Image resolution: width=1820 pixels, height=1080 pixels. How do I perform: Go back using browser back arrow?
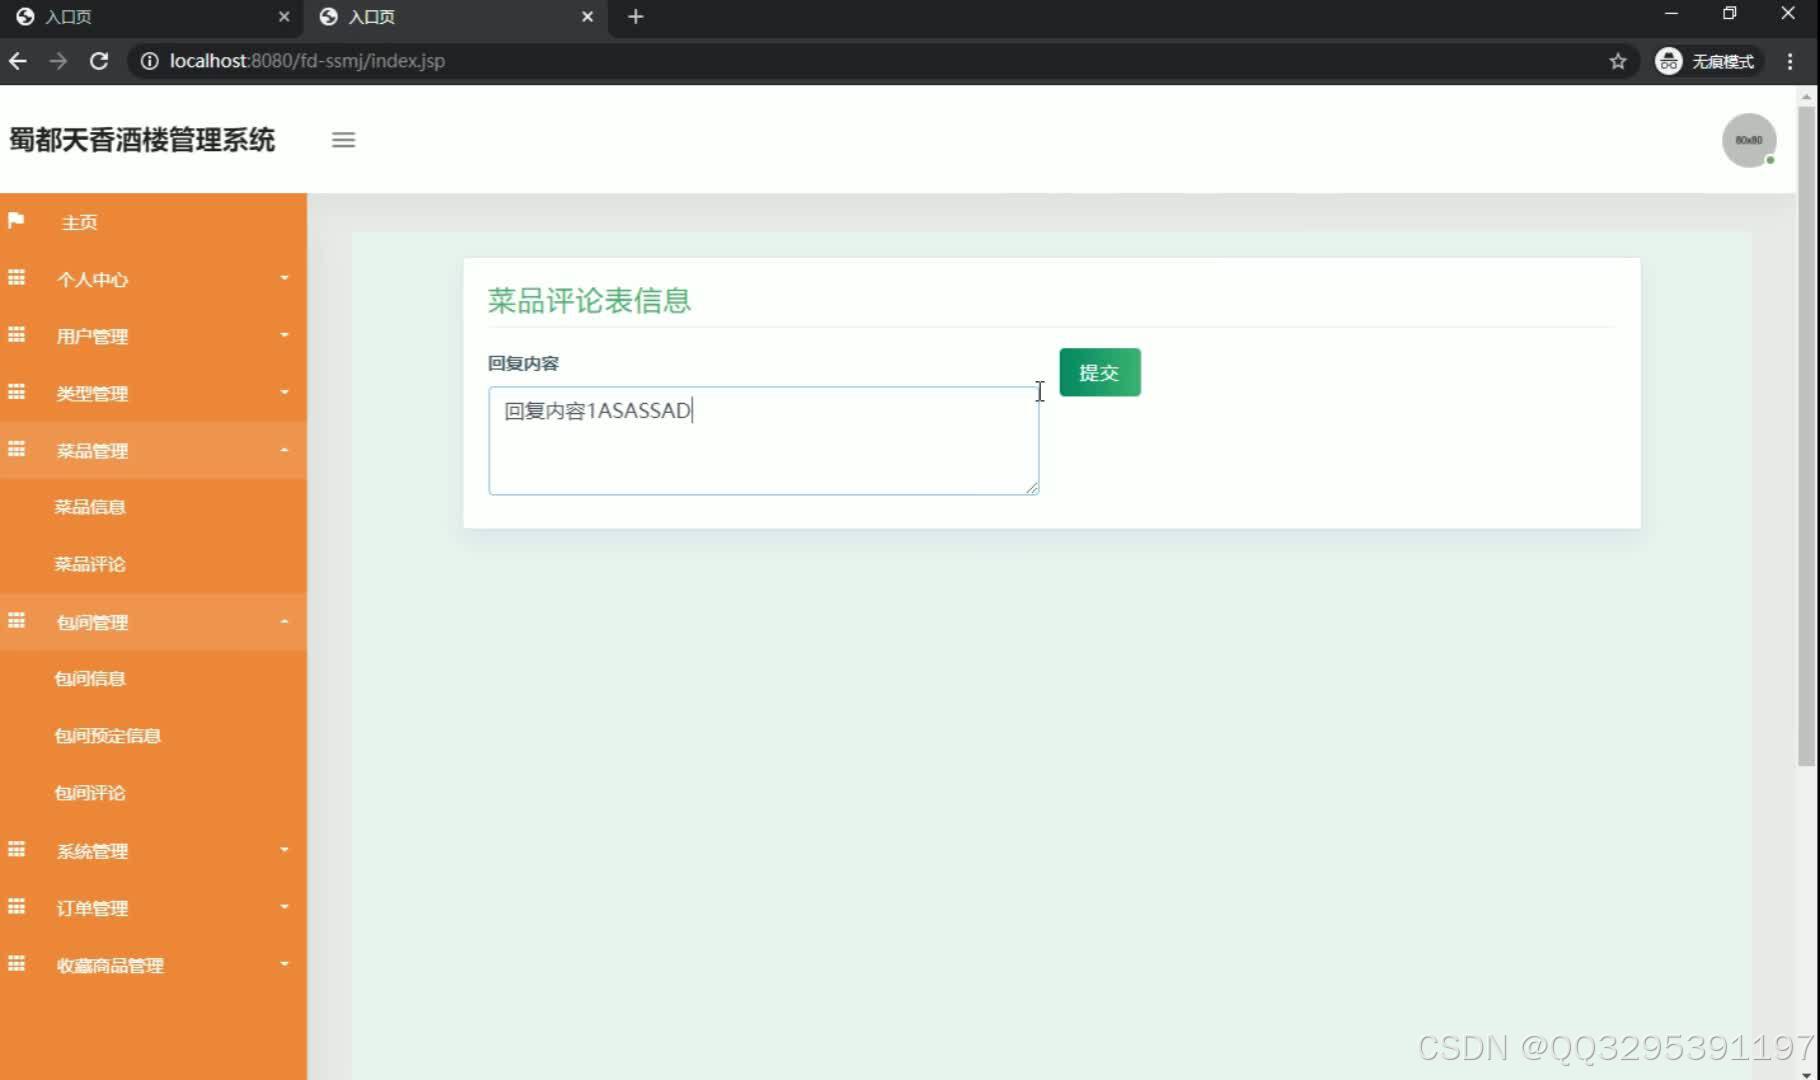click(x=18, y=61)
